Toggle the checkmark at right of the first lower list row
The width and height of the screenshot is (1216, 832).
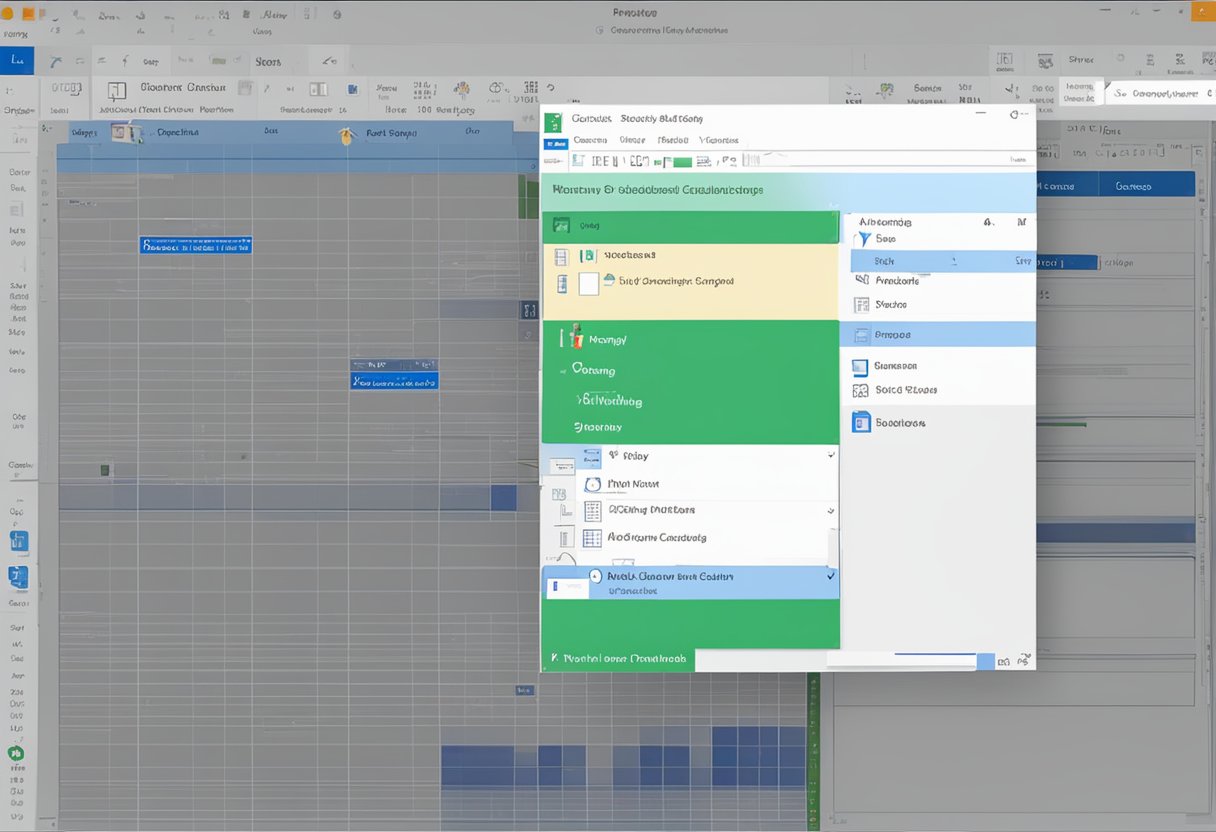(831, 455)
